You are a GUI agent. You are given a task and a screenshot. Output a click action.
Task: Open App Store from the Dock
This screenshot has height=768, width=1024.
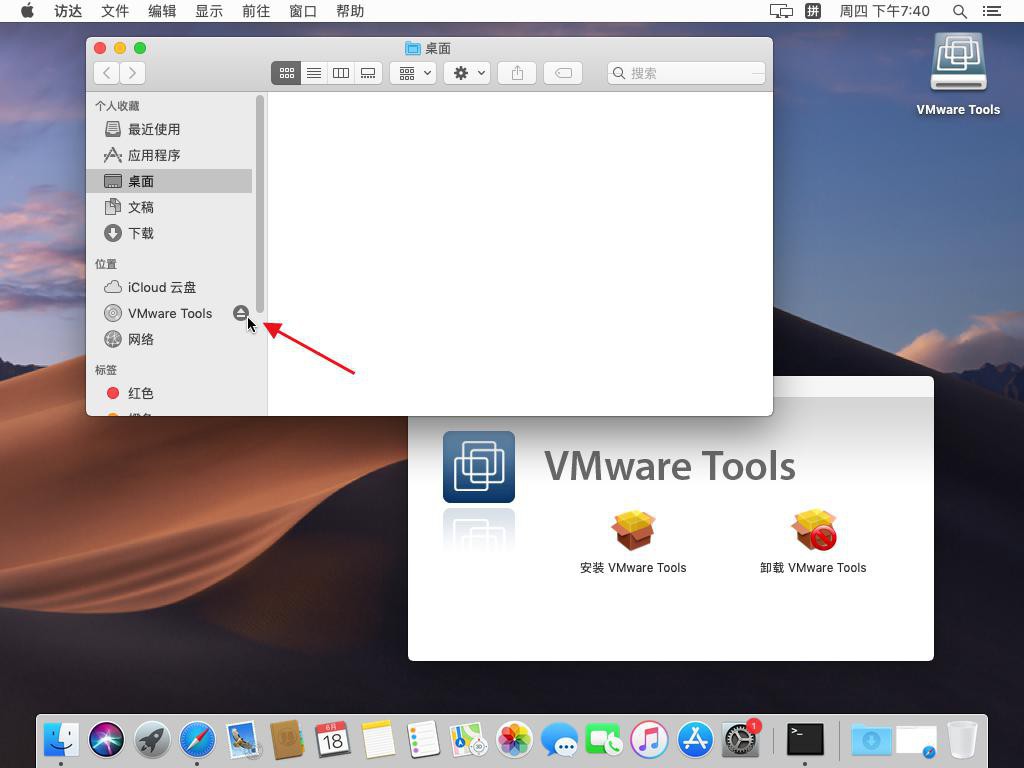tap(695, 740)
